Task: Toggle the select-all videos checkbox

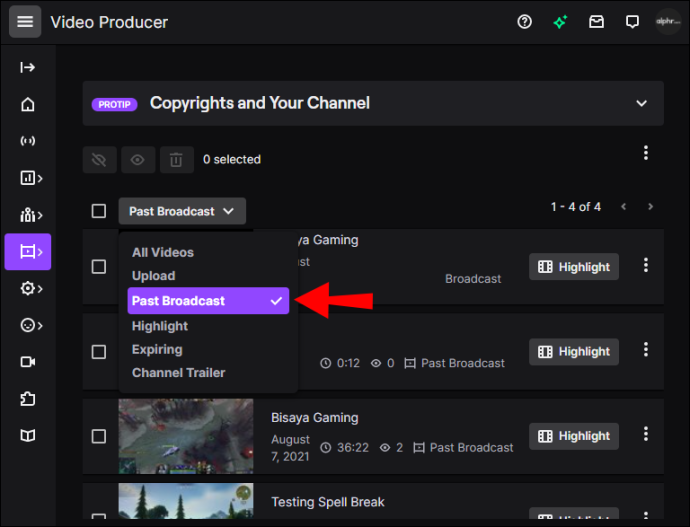Action: tap(99, 211)
